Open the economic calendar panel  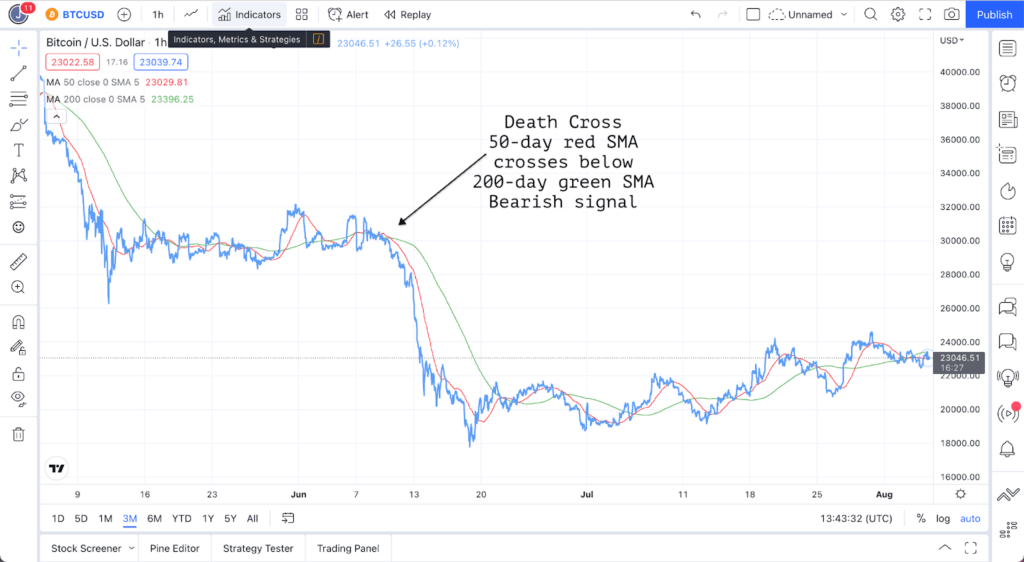(x=1008, y=226)
